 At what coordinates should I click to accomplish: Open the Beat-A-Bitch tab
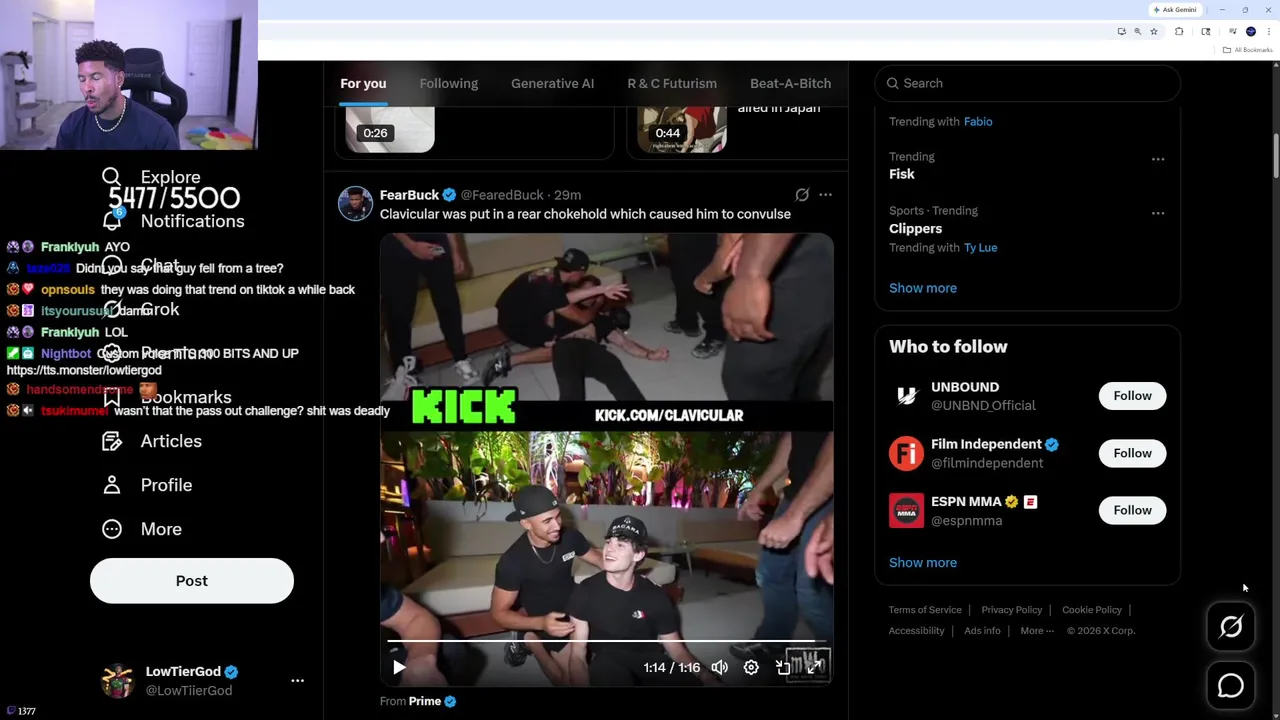click(x=790, y=83)
